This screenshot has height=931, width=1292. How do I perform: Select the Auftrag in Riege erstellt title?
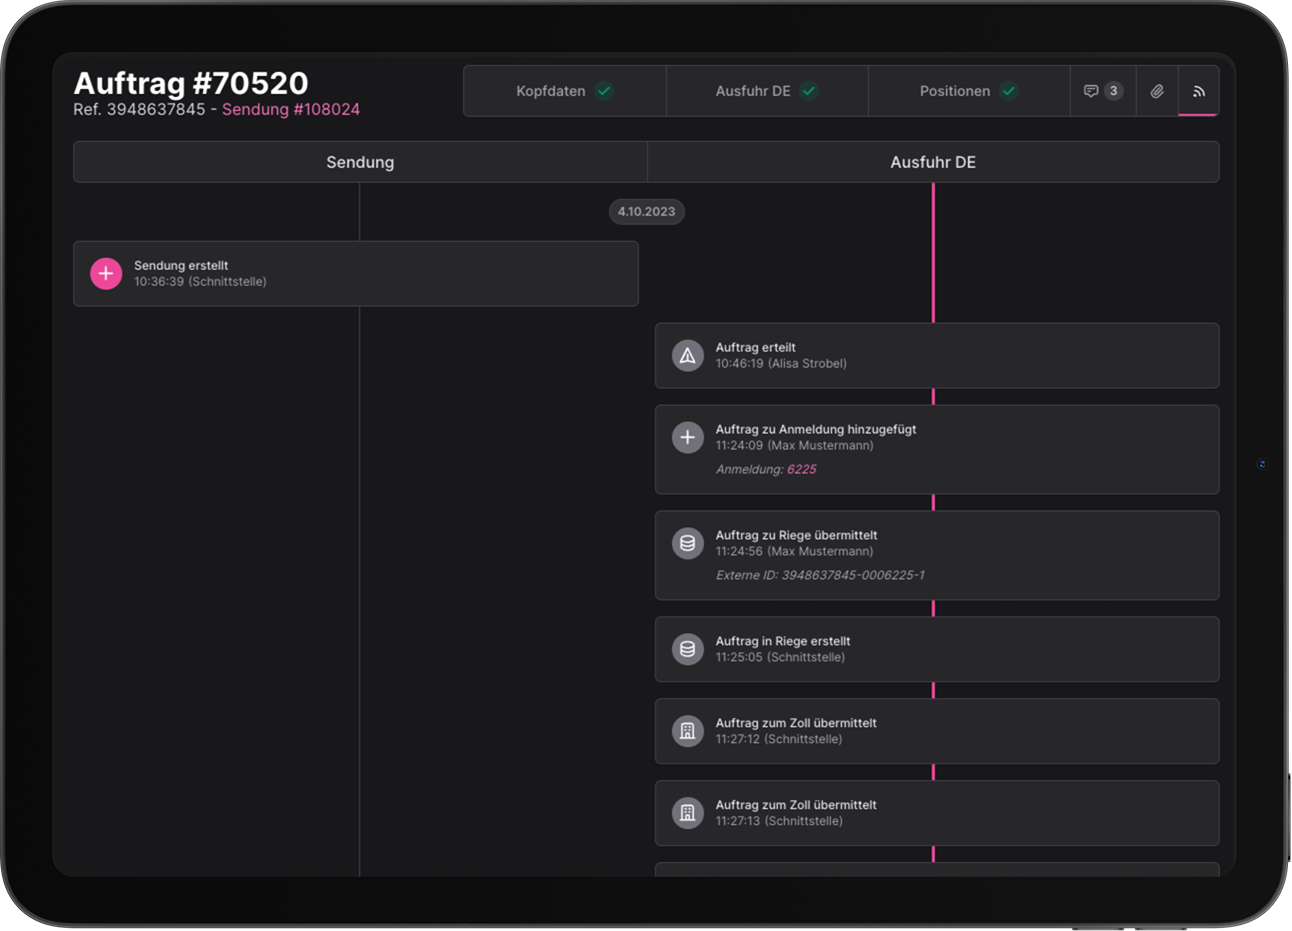coord(783,641)
